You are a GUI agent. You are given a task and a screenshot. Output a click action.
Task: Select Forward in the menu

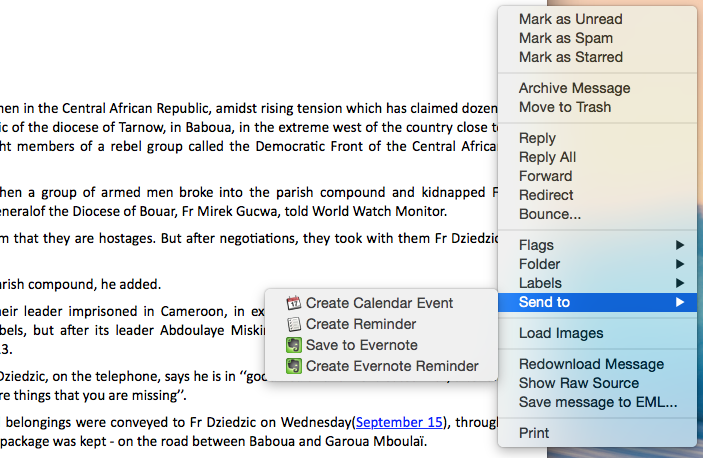[x=597, y=176]
